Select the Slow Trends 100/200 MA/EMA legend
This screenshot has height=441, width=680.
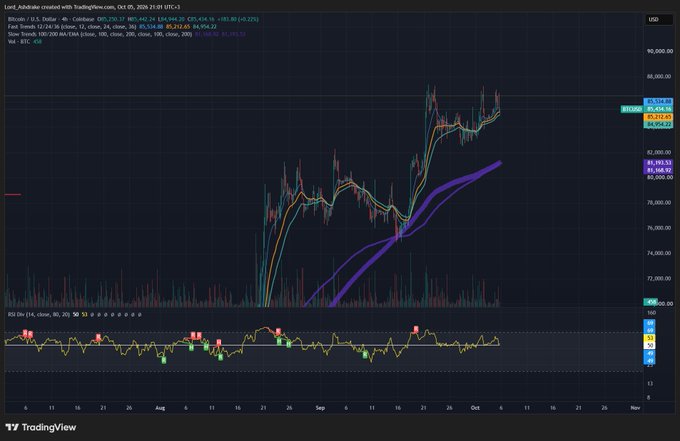(x=100, y=34)
